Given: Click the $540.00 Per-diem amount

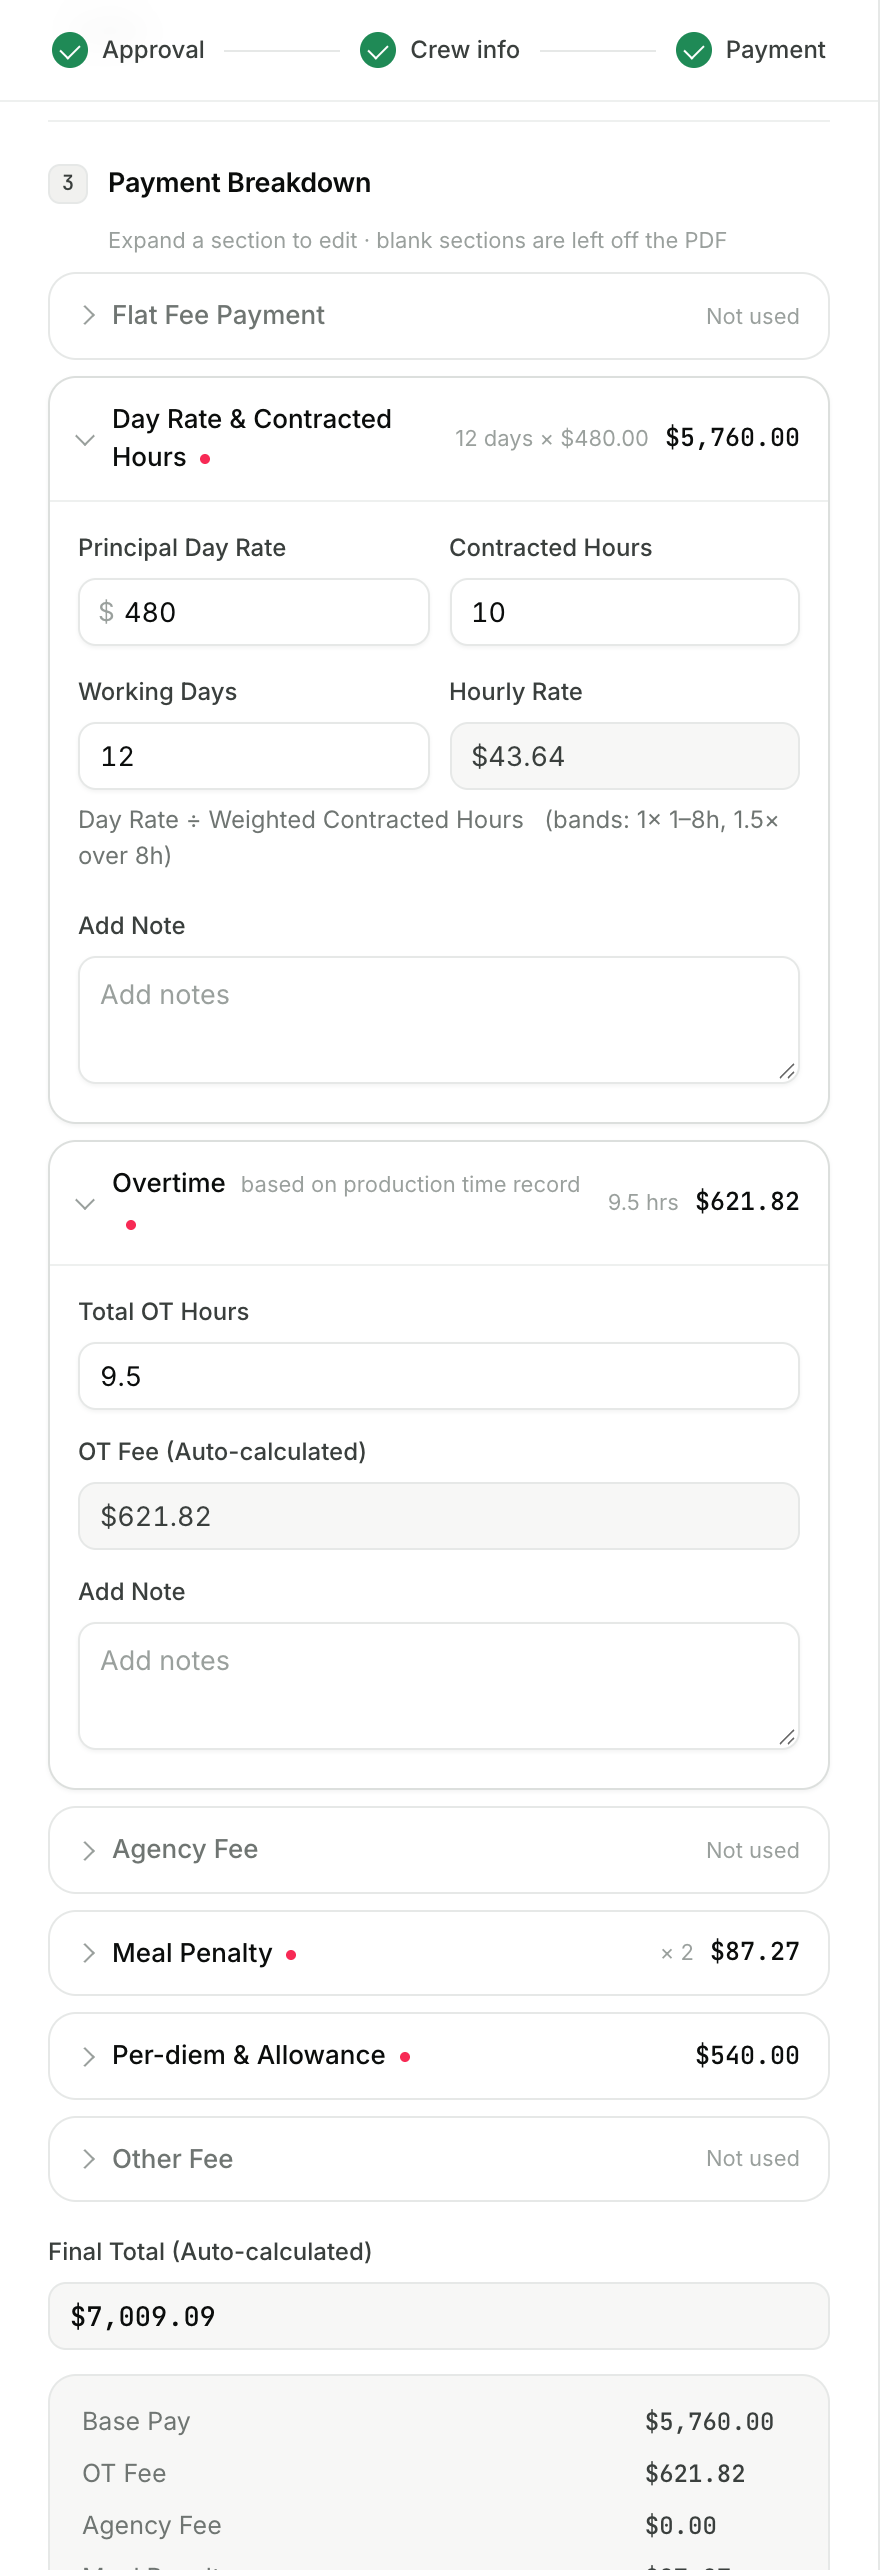Looking at the screenshot, I should point(747,2056).
